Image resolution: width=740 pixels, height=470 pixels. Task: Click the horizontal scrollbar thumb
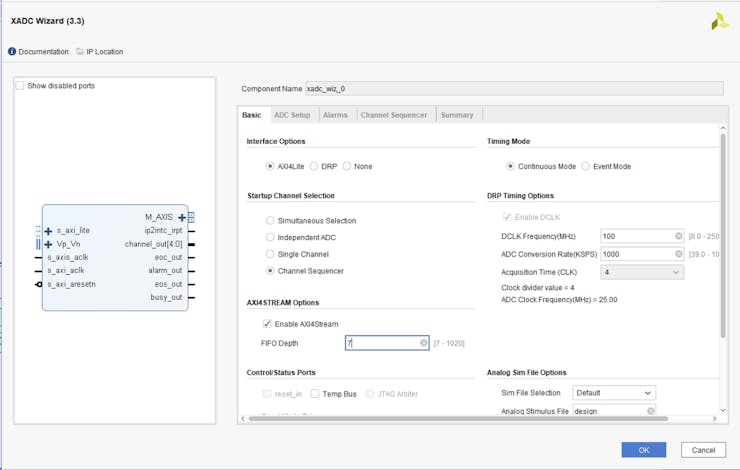point(458,419)
